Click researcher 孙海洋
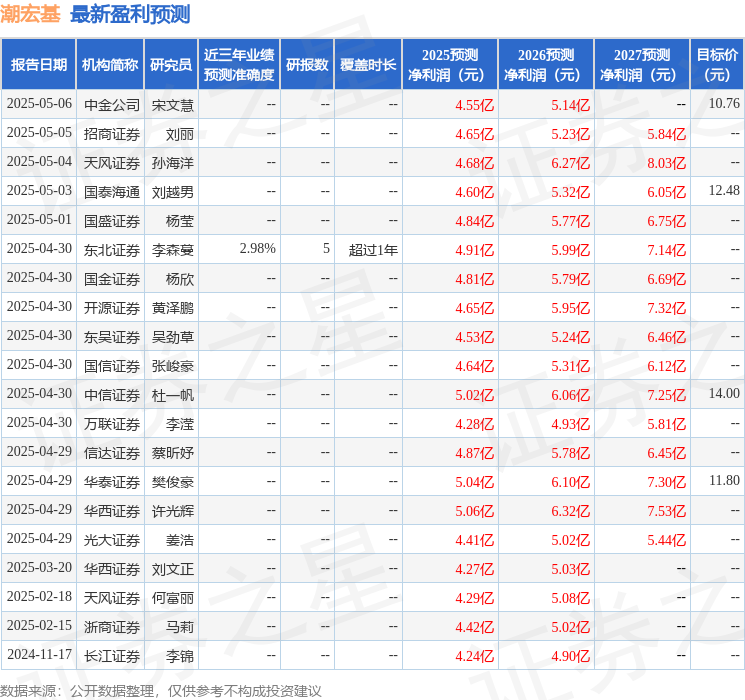745x700 pixels. click(173, 163)
